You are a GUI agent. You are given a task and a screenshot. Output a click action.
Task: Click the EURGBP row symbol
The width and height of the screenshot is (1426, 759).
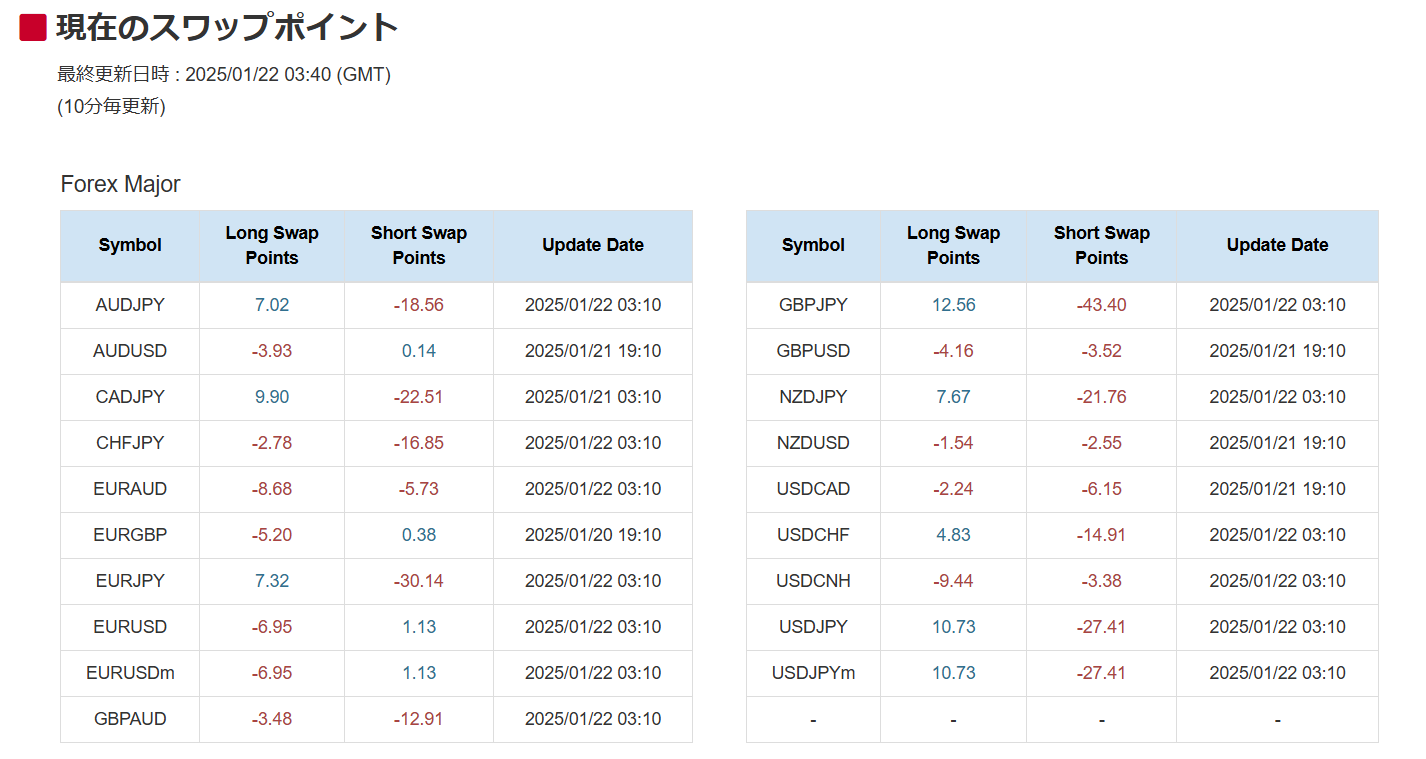coord(130,535)
